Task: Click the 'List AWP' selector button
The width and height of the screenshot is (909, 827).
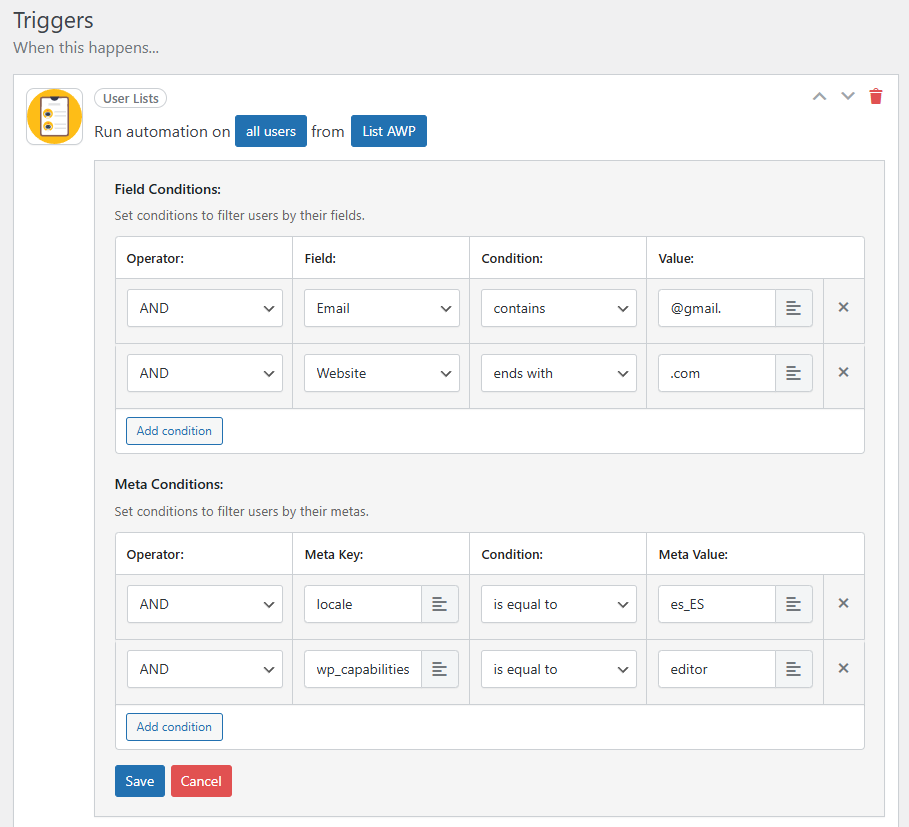Action: pyautogui.click(x=389, y=132)
